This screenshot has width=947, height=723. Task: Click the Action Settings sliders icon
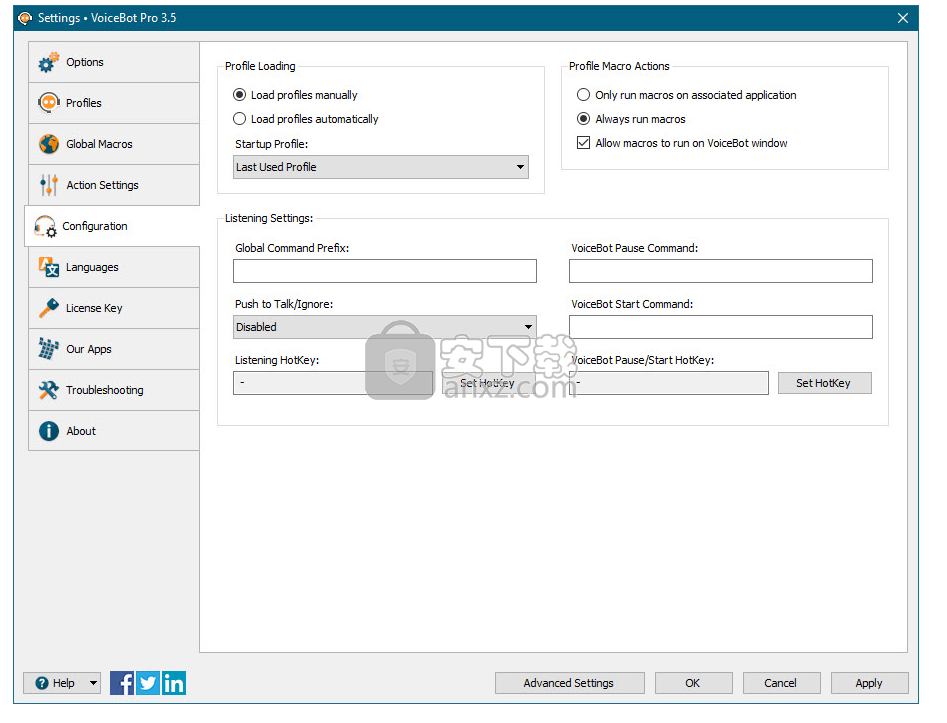pyautogui.click(x=48, y=185)
